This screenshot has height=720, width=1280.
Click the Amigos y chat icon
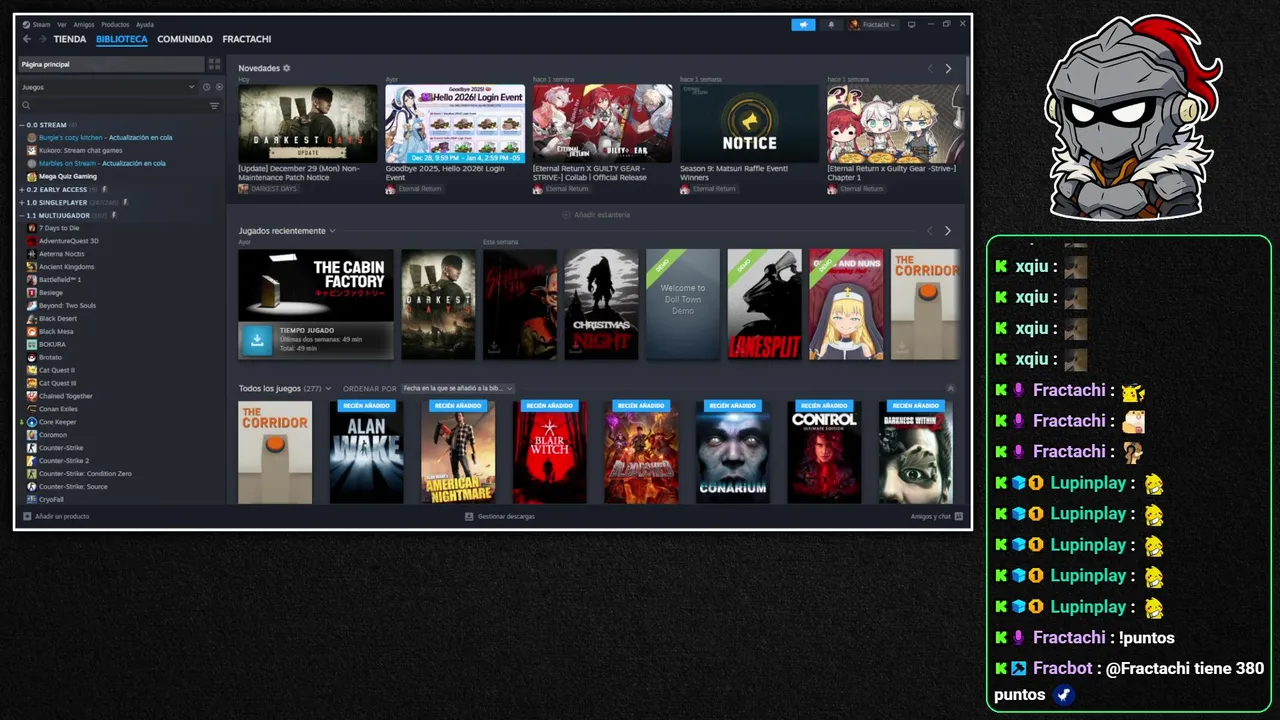(x=958, y=516)
